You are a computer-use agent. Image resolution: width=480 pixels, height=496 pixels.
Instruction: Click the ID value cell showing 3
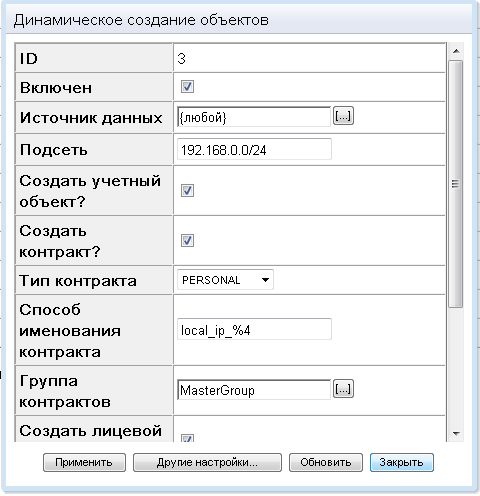click(309, 58)
